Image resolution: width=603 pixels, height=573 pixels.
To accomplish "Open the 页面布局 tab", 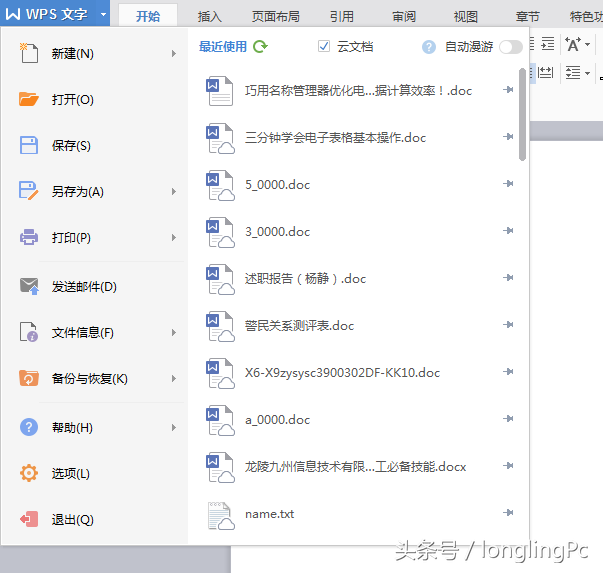I will [275, 16].
